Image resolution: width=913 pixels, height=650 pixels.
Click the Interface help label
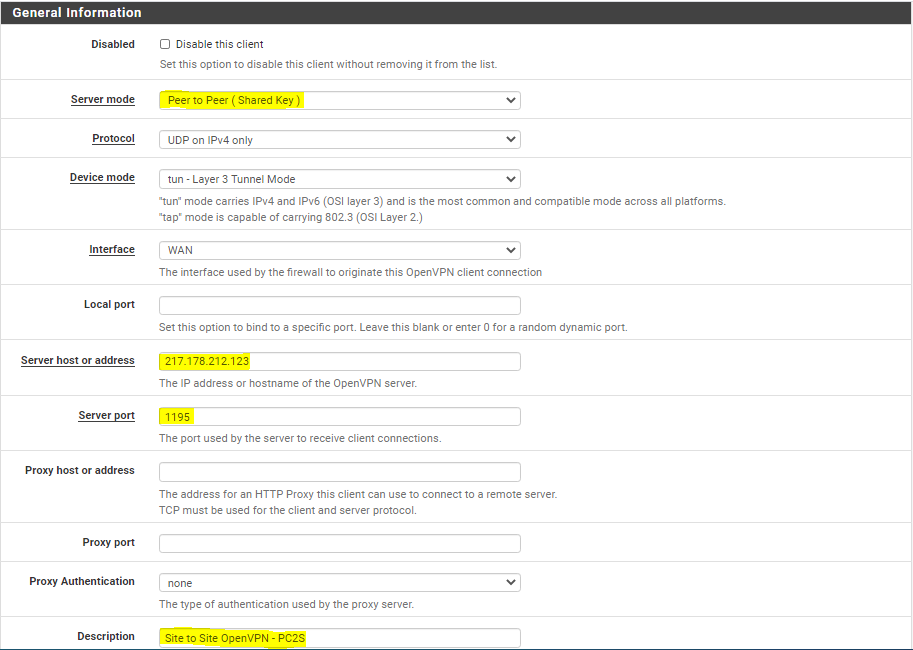tap(112, 249)
